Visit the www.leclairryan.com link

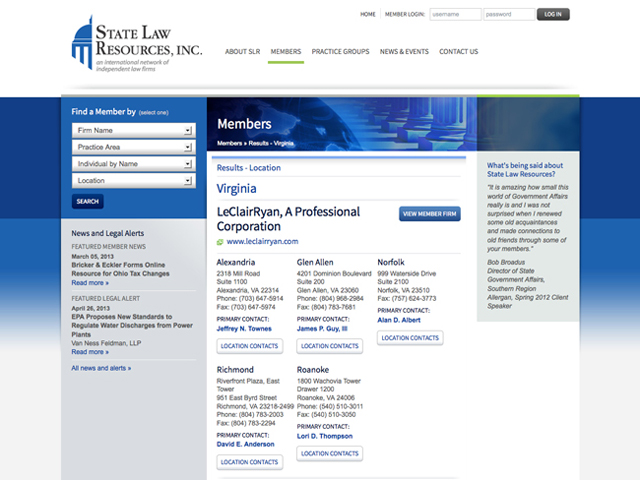pyautogui.click(x=262, y=242)
